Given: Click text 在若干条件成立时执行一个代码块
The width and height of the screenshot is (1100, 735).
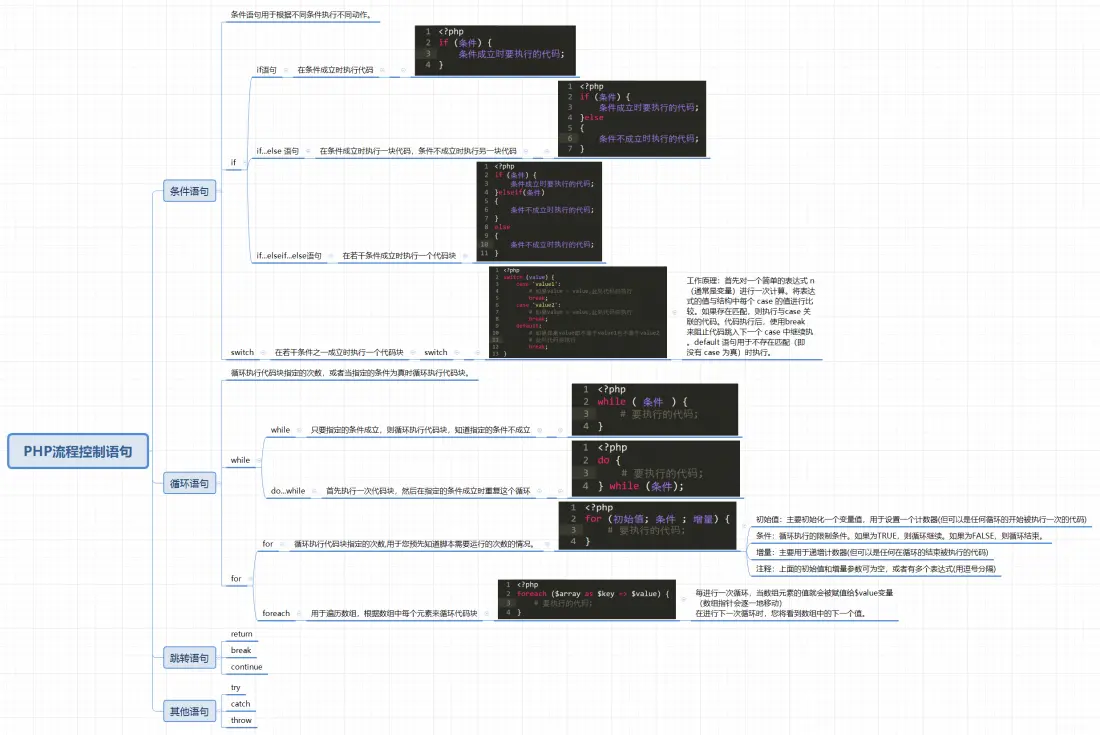Looking at the screenshot, I should click(399, 255).
